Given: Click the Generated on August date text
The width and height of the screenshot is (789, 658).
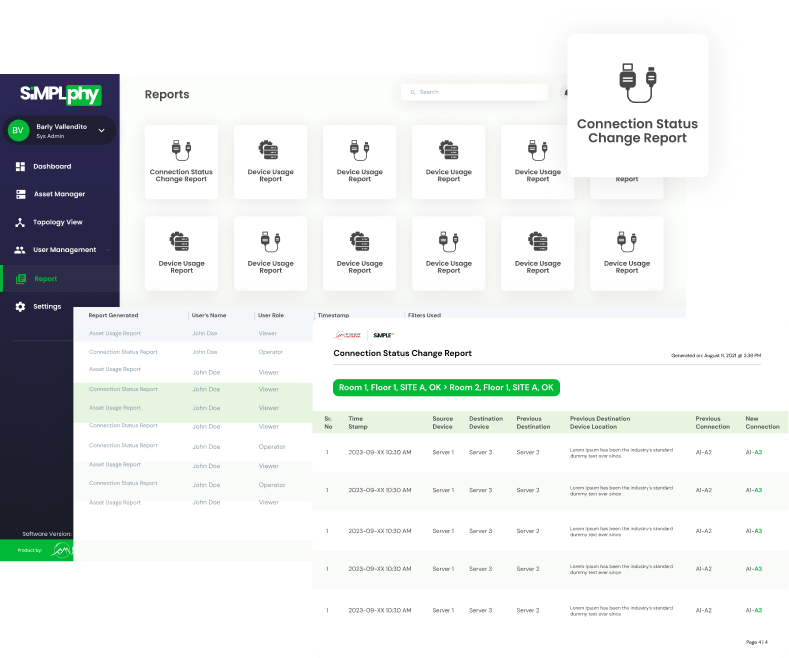Looking at the screenshot, I should [x=716, y=356].
